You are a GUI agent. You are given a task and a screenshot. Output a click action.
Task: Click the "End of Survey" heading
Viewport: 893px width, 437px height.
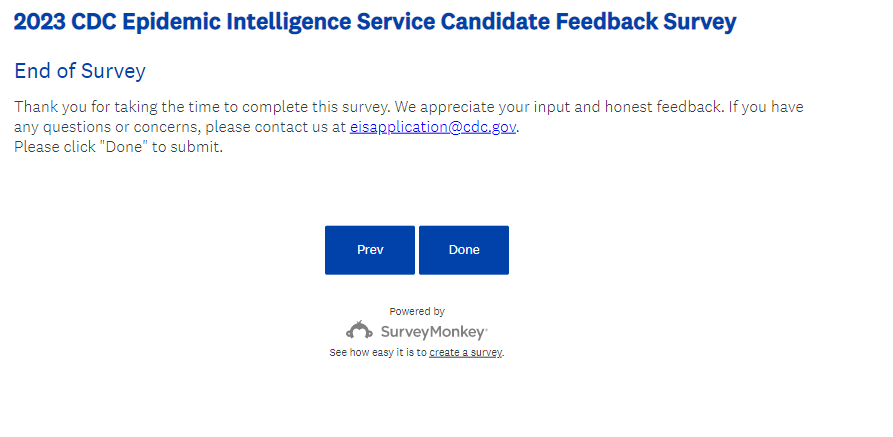tap(80, 72)
